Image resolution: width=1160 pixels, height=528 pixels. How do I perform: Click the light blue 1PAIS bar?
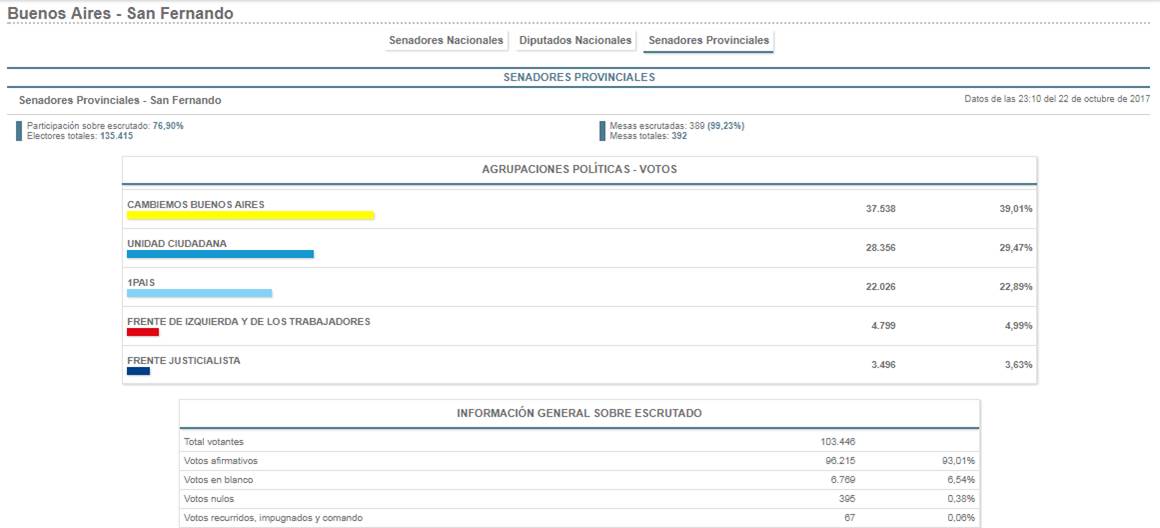pyautogui.click(x=199, y=293)
